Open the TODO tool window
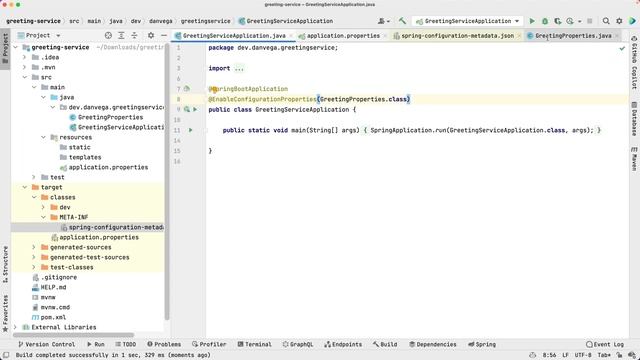The width and height of the screenshot is (640, 360). click(126, 344)
